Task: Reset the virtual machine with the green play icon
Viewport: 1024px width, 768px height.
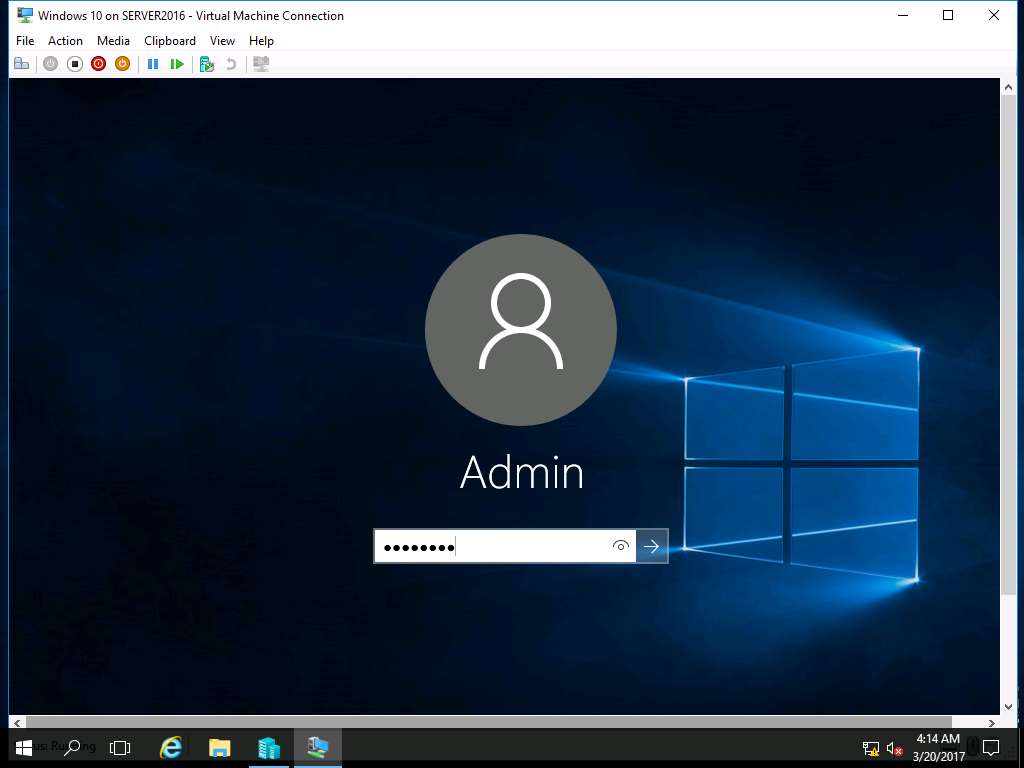Action: pyautogui.click(x=177, y=64)
